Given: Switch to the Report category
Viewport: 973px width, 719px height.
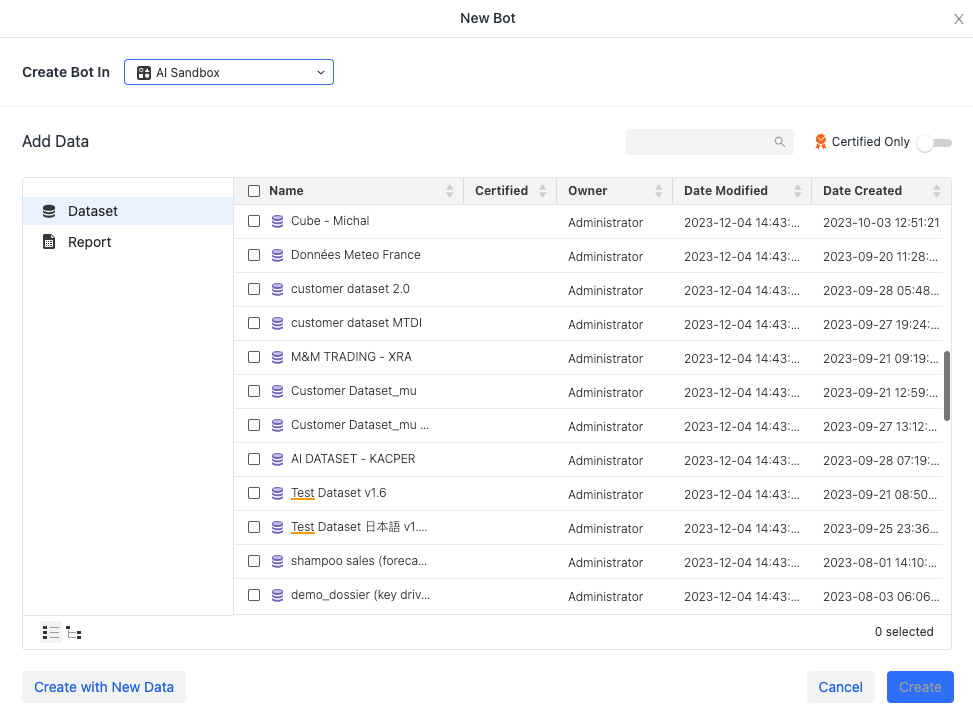Looking at the screenshot, I should [89, 242].
